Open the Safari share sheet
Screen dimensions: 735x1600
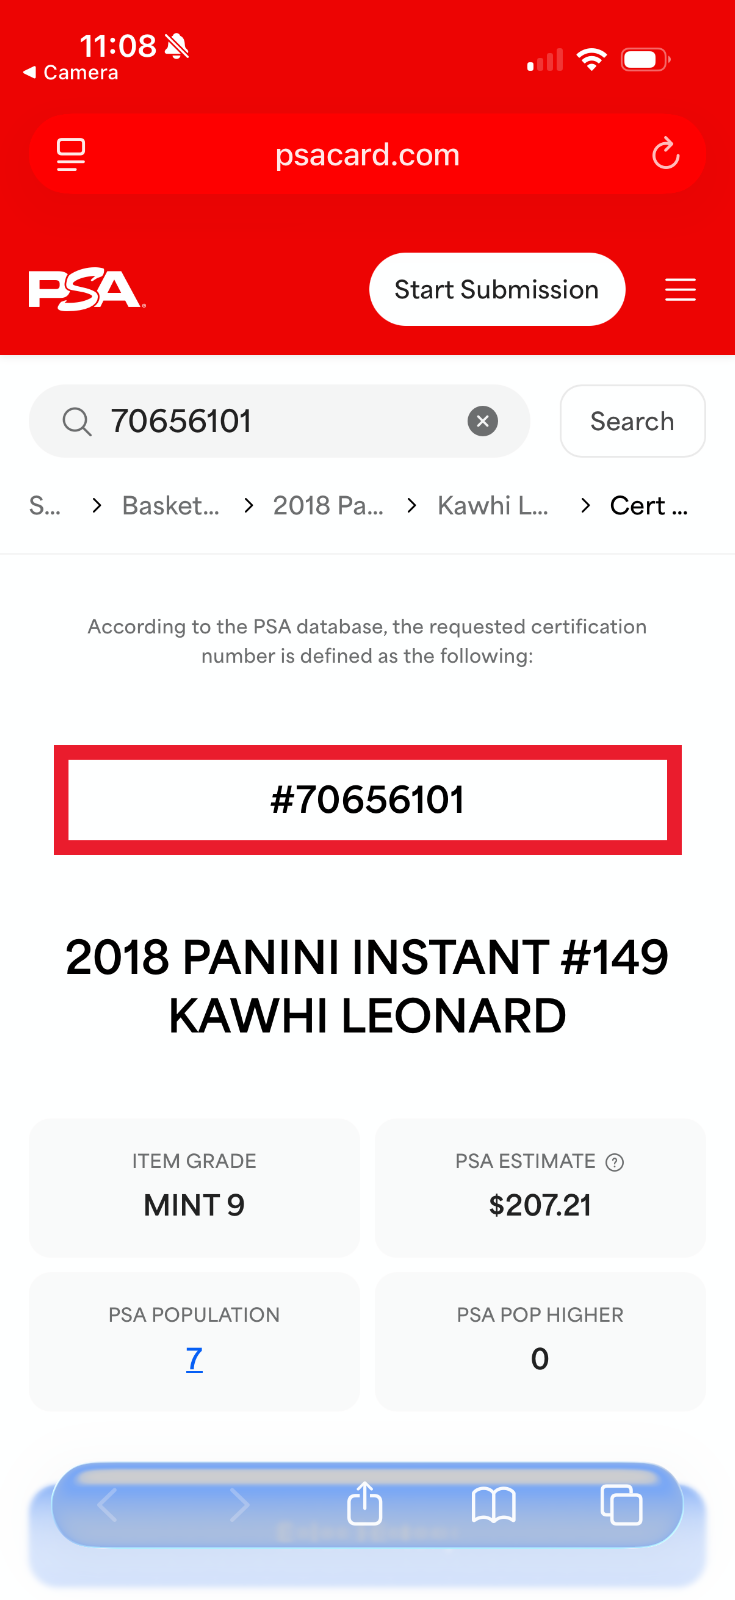pyautogui.click(x=365, y=1503)
